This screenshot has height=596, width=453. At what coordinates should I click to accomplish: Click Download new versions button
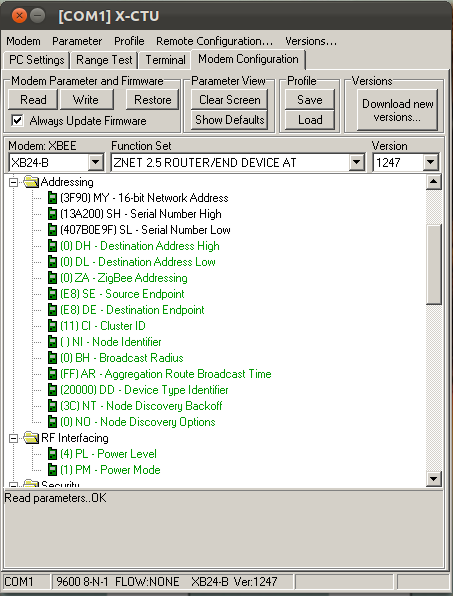[x=398, y=110]
